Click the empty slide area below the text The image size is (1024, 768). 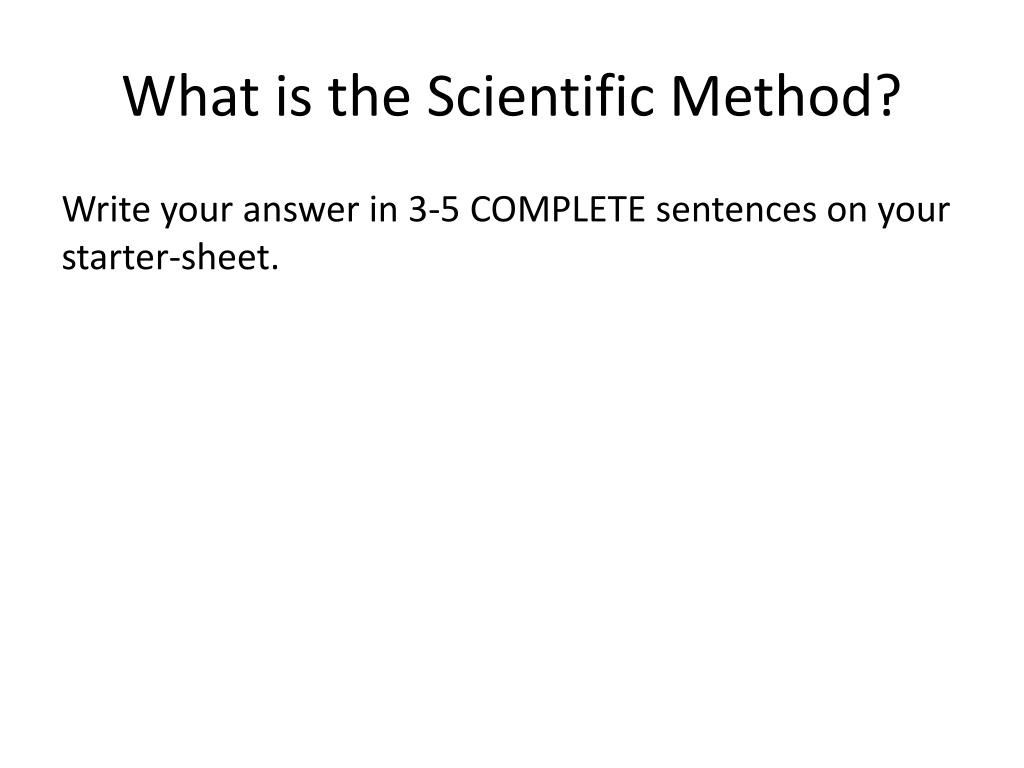pyautogui.click(x=512, y=509)
